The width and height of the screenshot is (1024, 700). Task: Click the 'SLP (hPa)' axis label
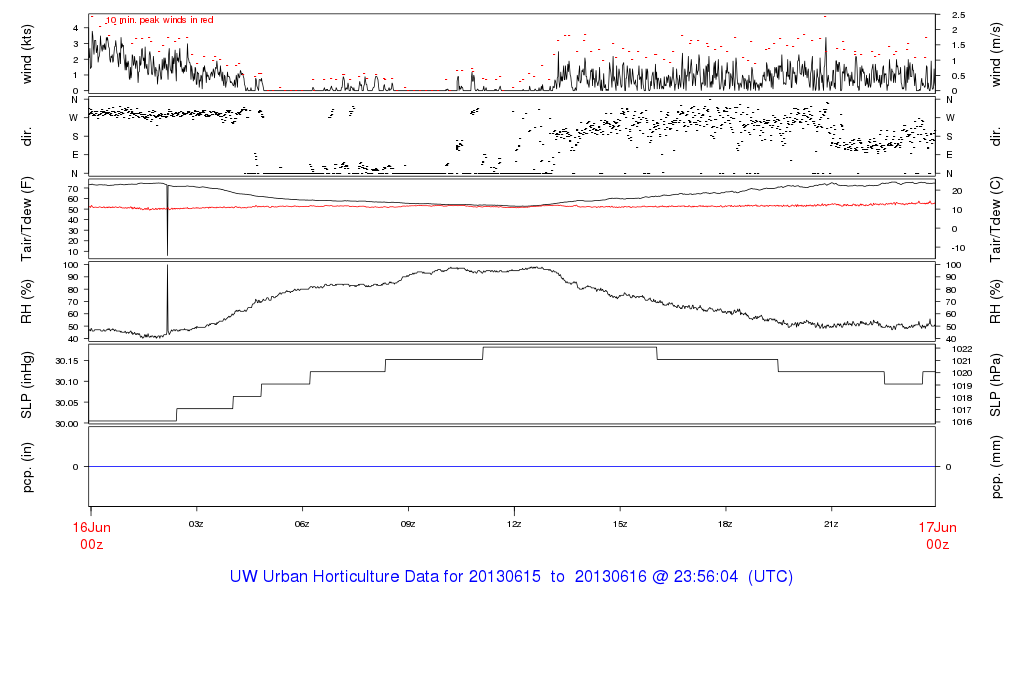tap(995, 385)
